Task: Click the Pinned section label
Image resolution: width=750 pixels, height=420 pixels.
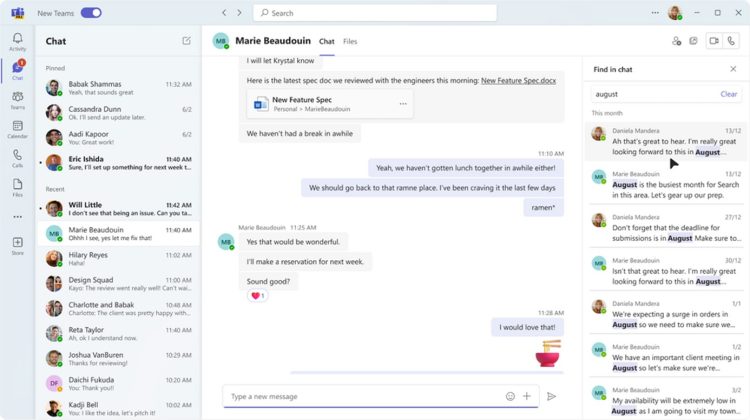Action: point(55,68)
